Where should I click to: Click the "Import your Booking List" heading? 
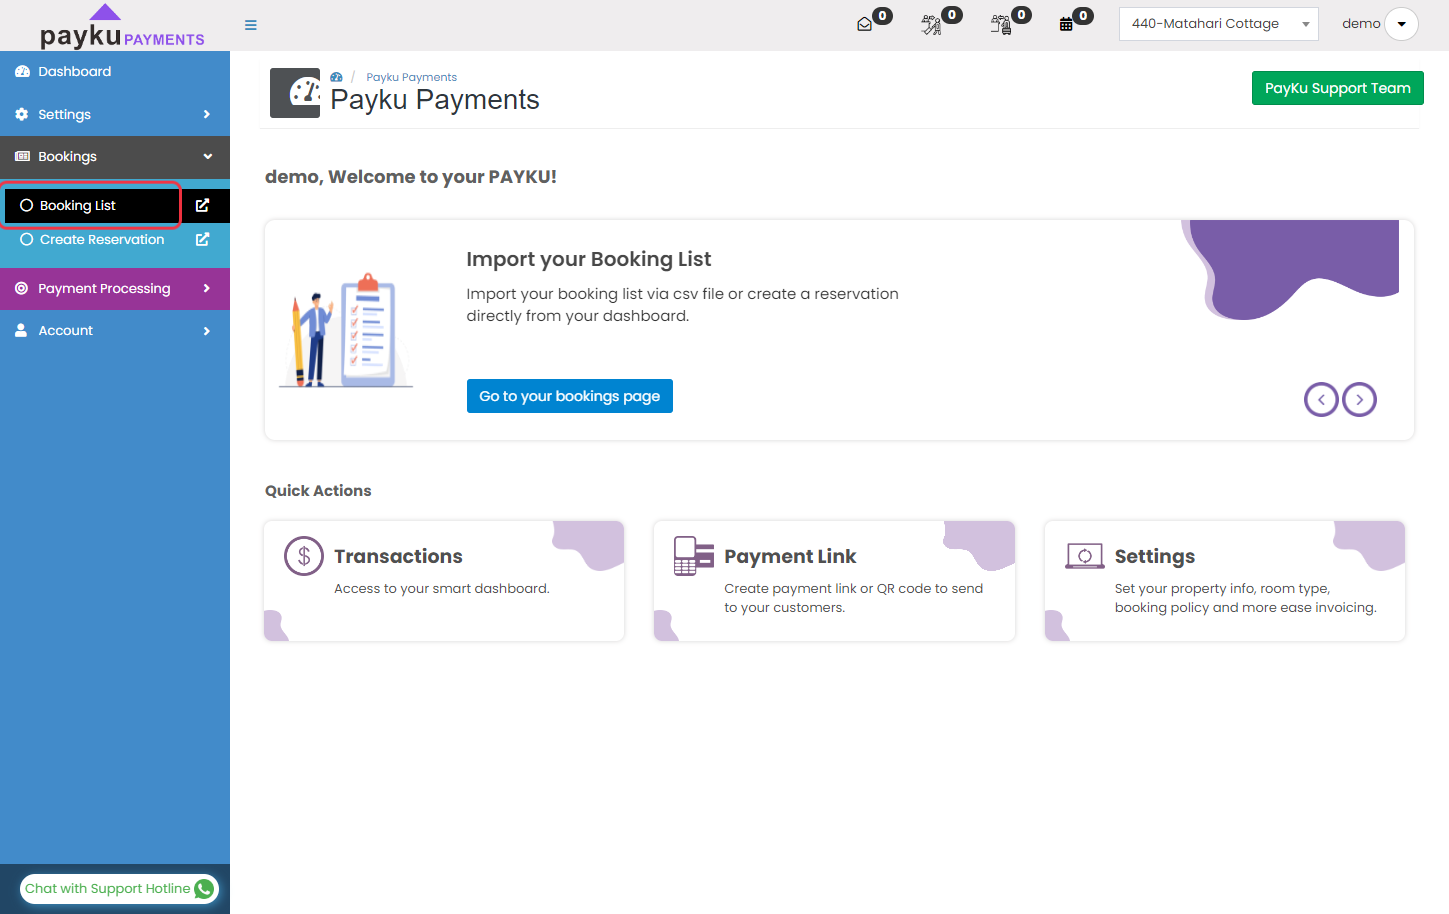pos(588,259)
